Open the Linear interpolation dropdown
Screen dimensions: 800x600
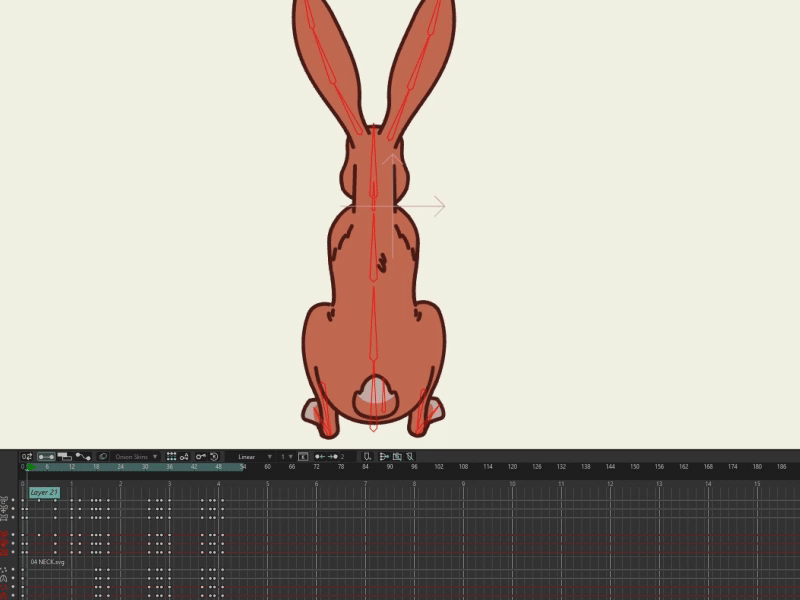tap(250, 457)
